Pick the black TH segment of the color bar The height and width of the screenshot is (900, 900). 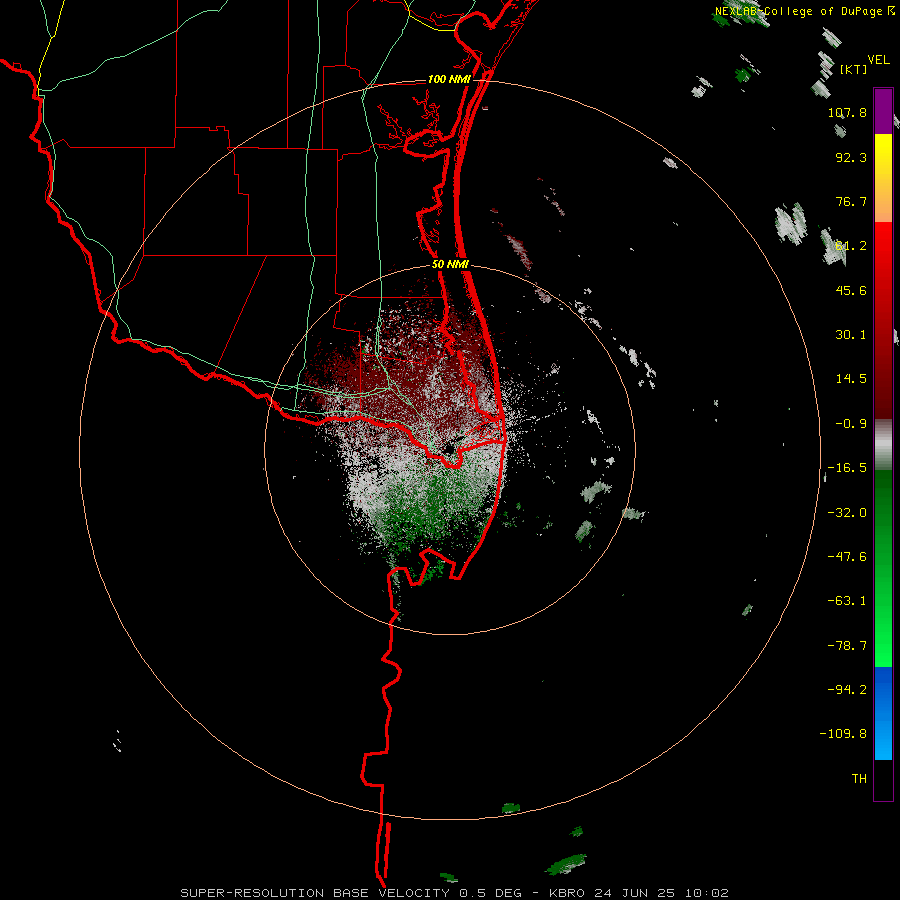[x=883, y=779]
